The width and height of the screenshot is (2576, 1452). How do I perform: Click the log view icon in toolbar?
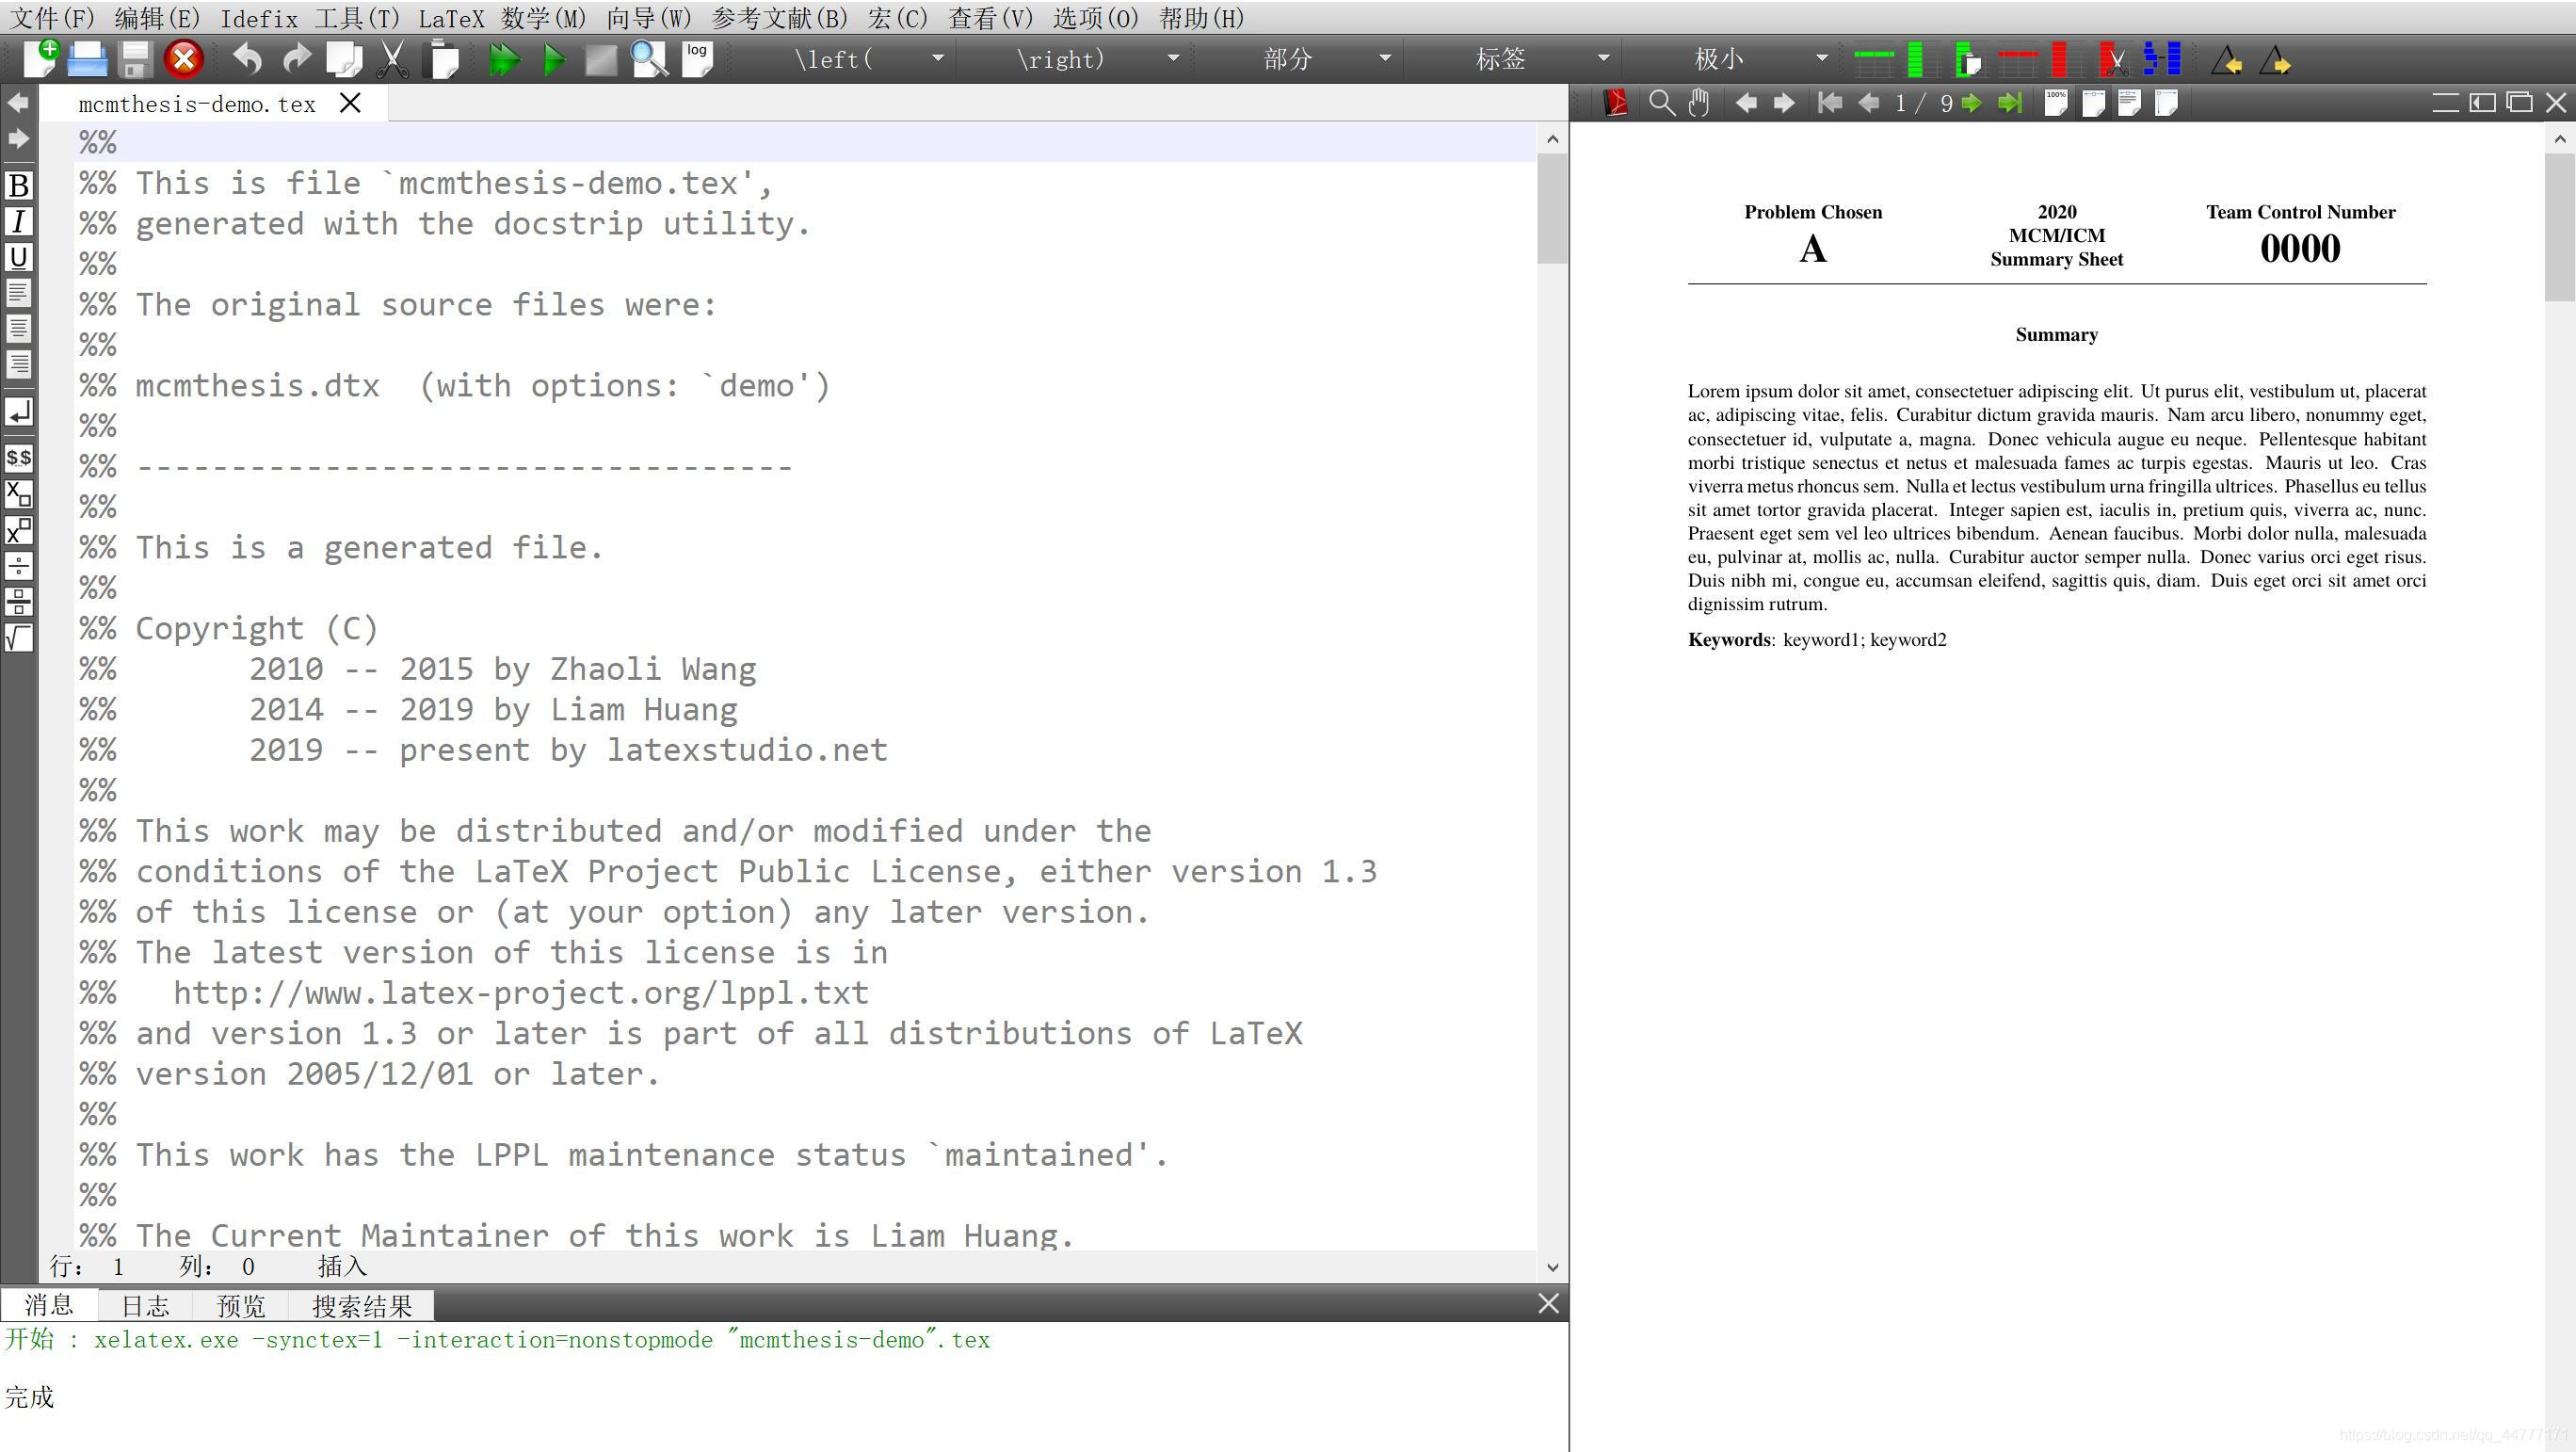699,60
